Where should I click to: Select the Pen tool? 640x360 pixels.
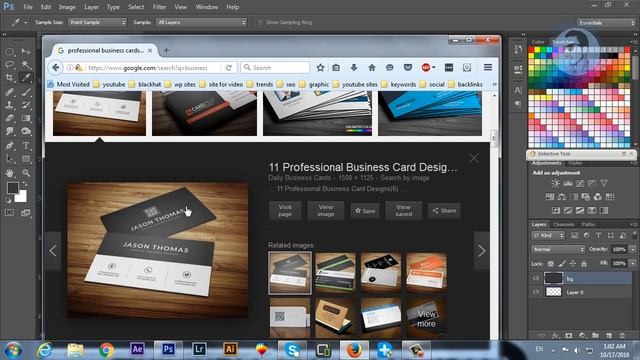(9, 145)
